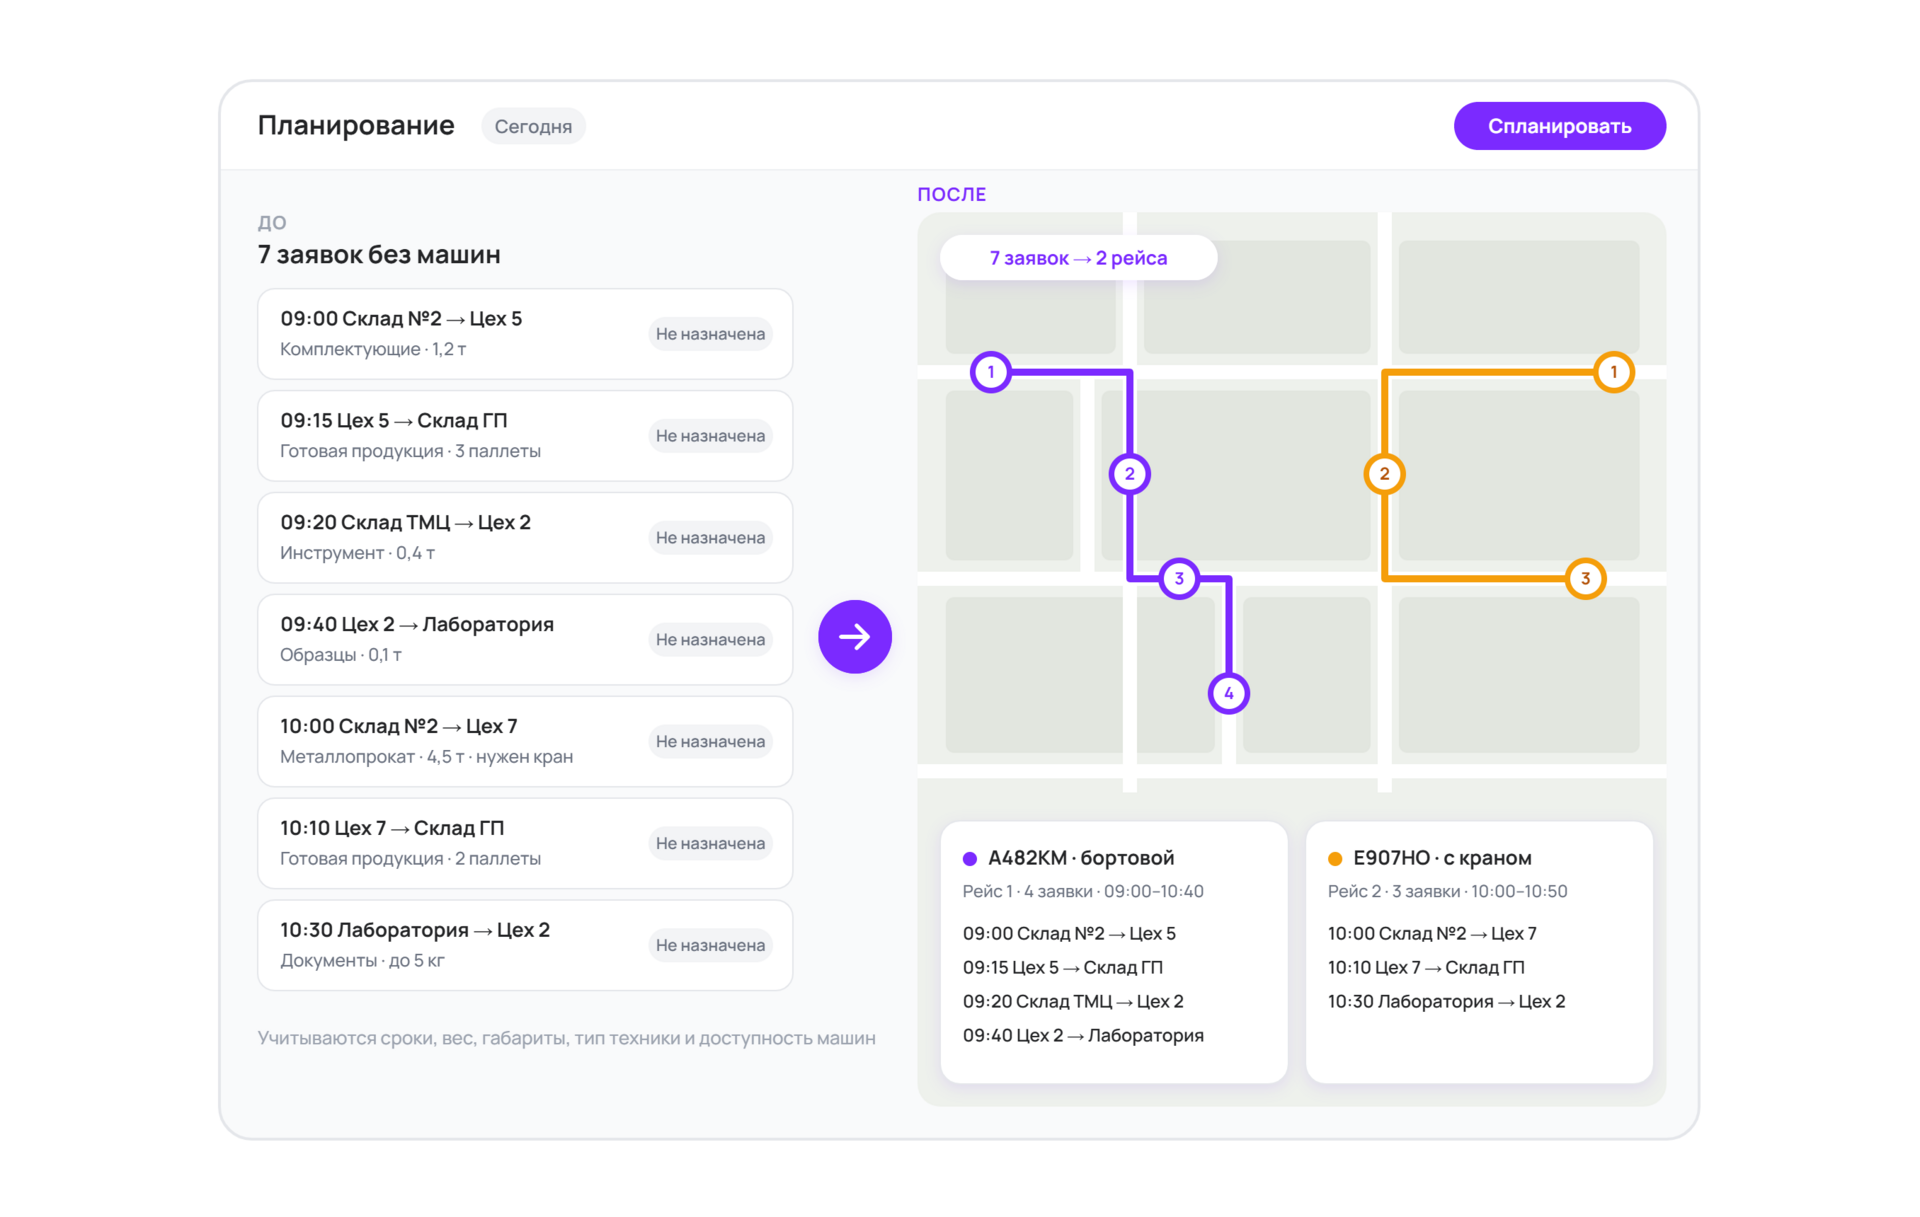
Task: Click the Учитываются сроки, вес, габариты note
Action: coord(567,1038)
